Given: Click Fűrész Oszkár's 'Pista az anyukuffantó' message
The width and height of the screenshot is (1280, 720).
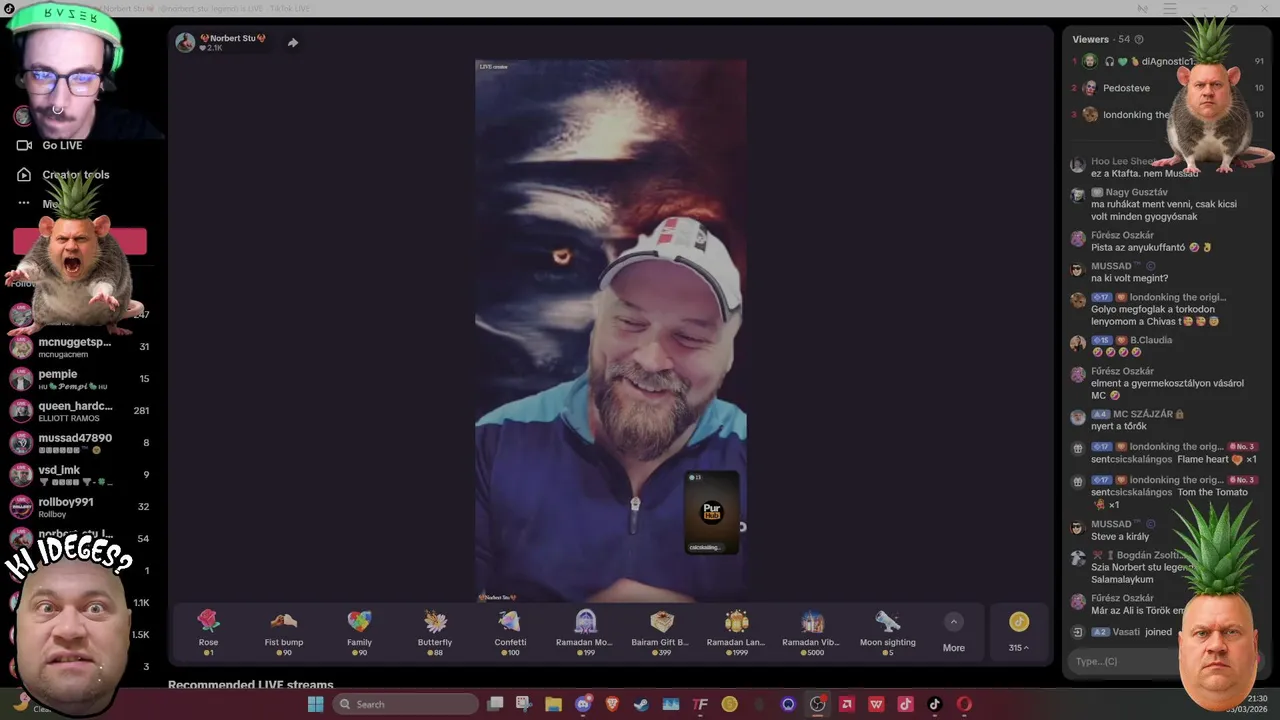Looking at the screenshot, I should pyautogui.click(x=1150, y=247).
